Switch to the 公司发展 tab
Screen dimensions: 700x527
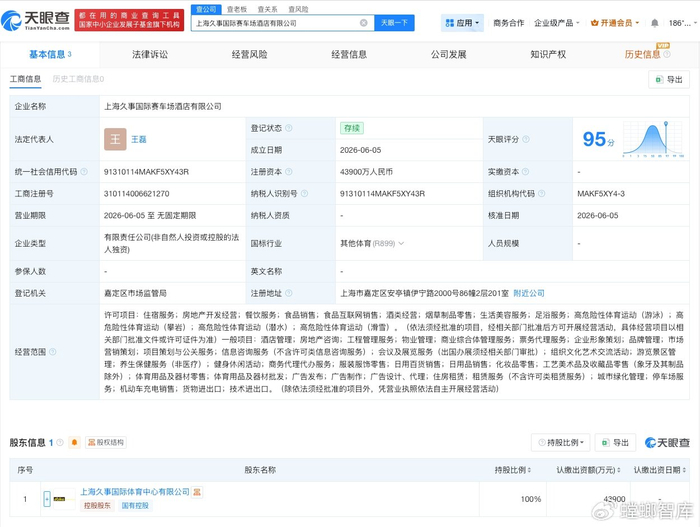click(x=449, y=54)
